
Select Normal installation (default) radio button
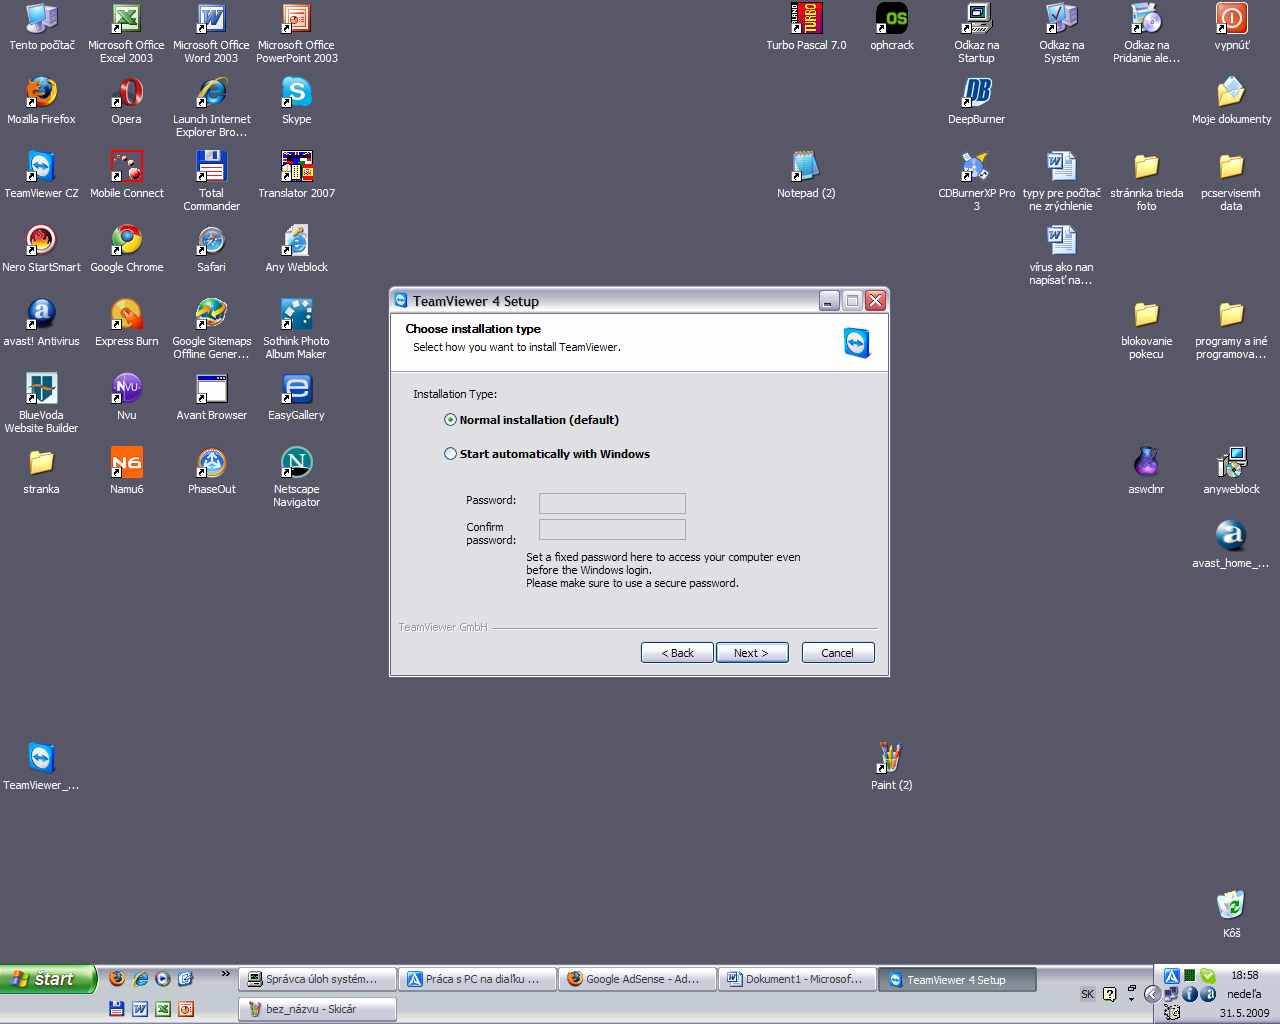pos(450,420)
